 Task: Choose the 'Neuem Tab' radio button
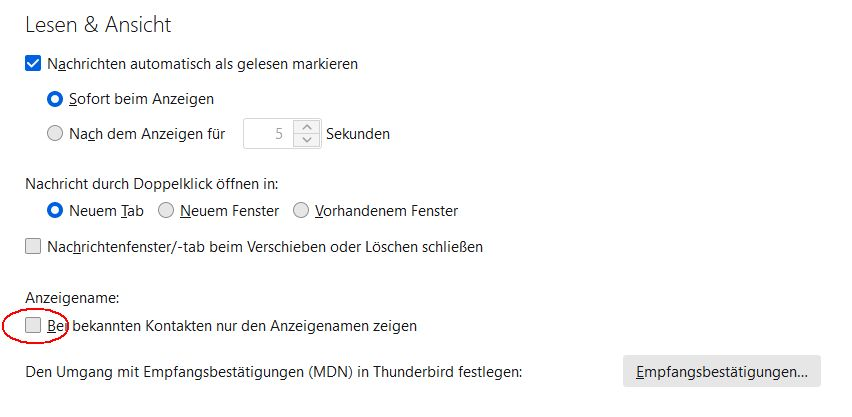pos(57,211)
